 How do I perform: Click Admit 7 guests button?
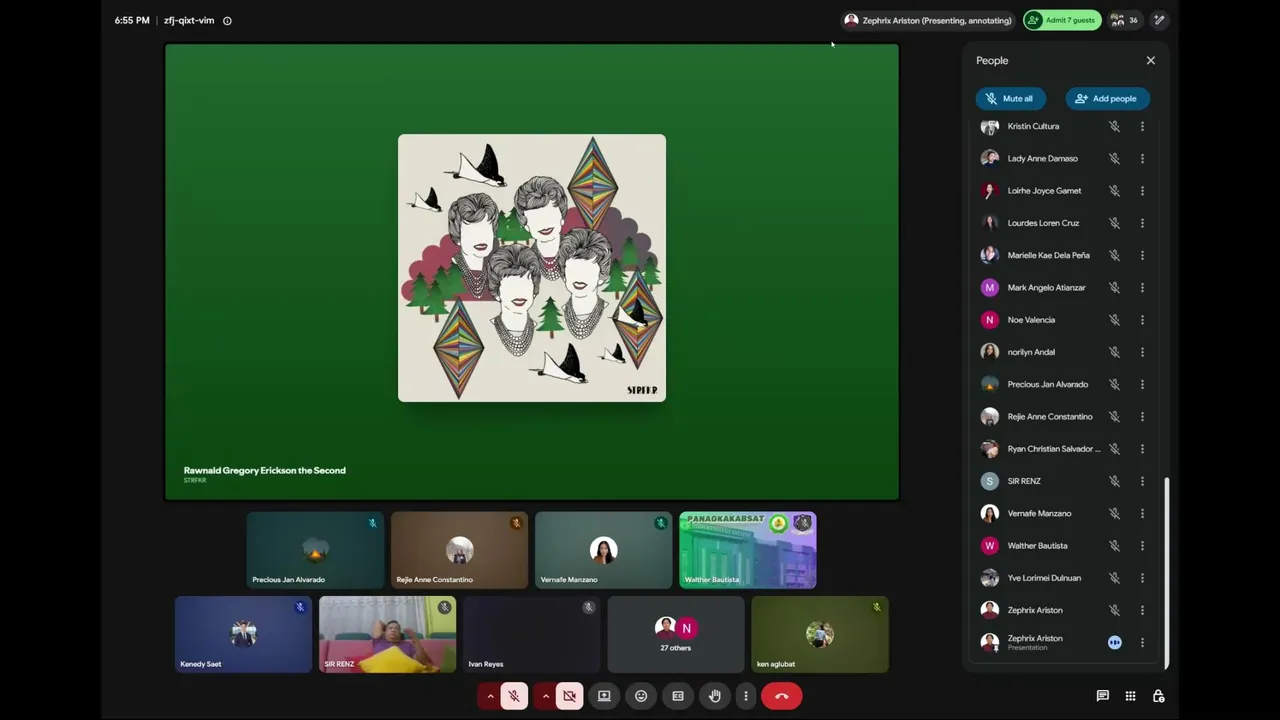(1062, 20)
